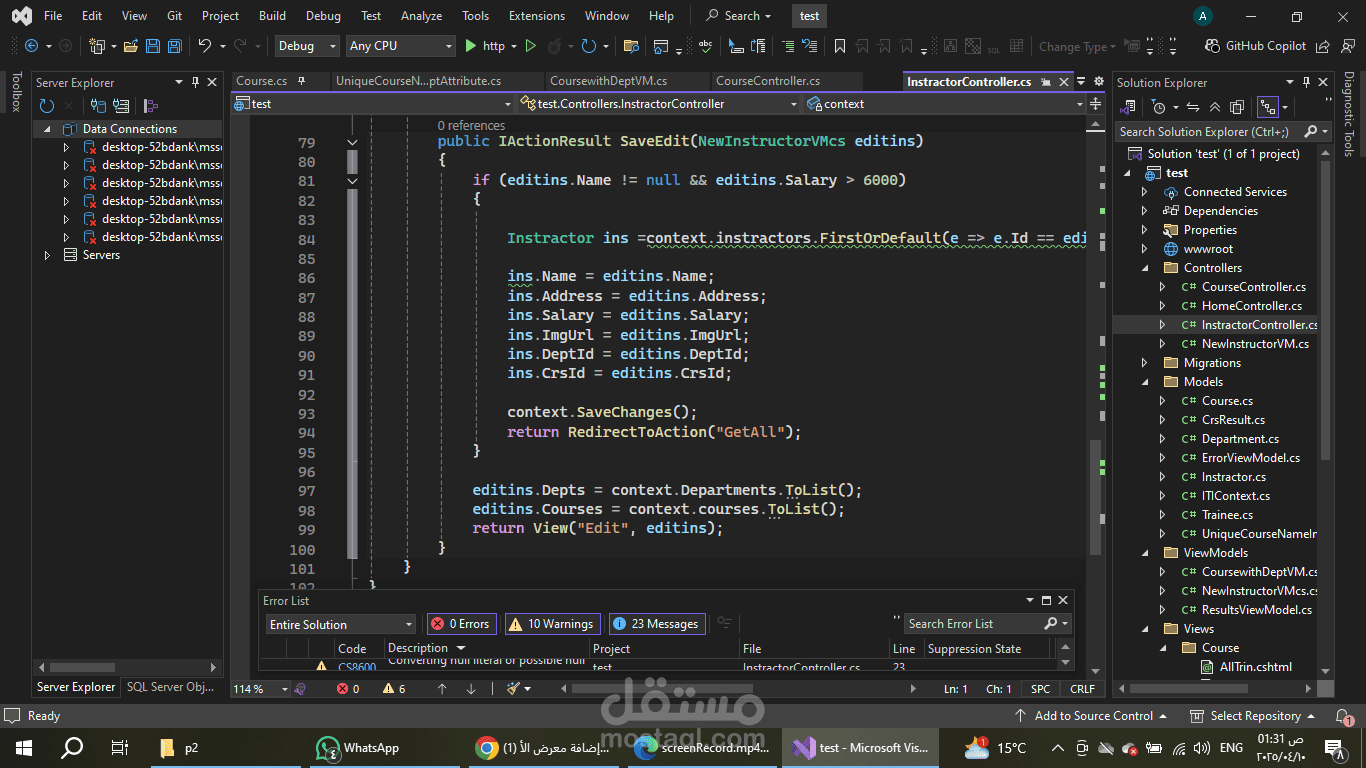Start debugging with the green http play button

pyautogui.click(x=484, y=46)
